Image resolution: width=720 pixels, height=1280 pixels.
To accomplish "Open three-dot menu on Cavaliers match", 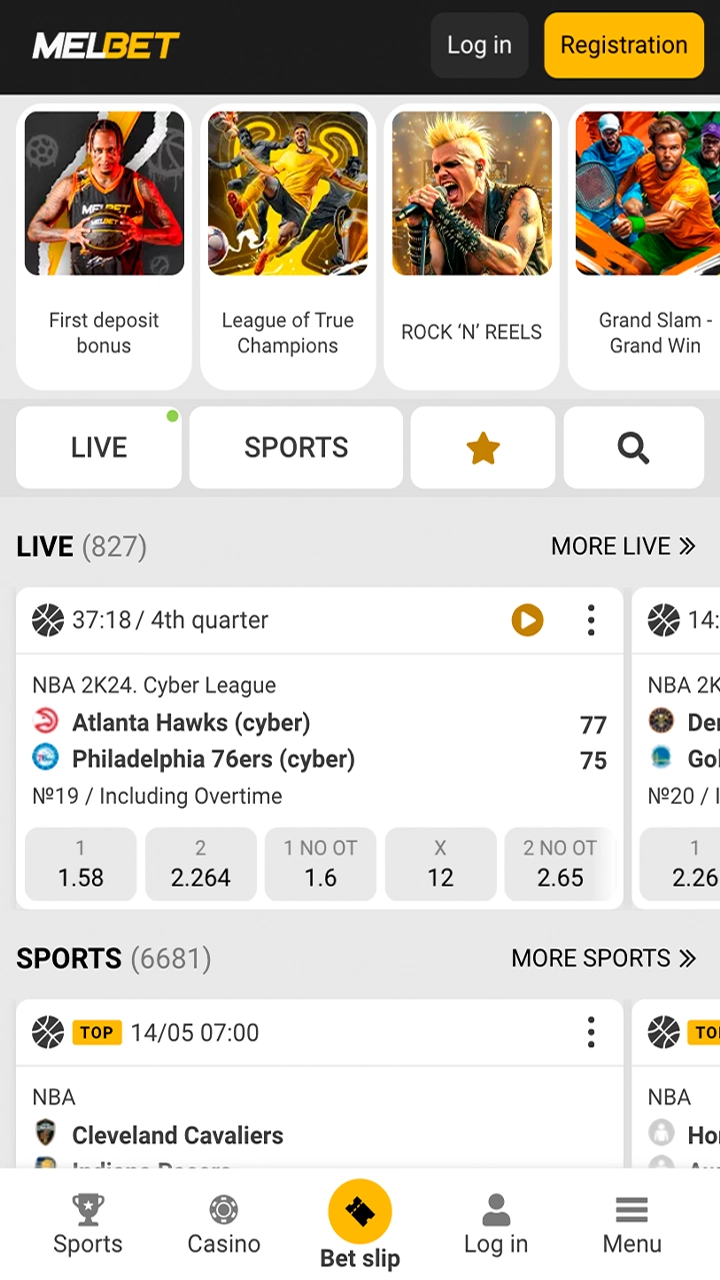I will [591, 1032].
